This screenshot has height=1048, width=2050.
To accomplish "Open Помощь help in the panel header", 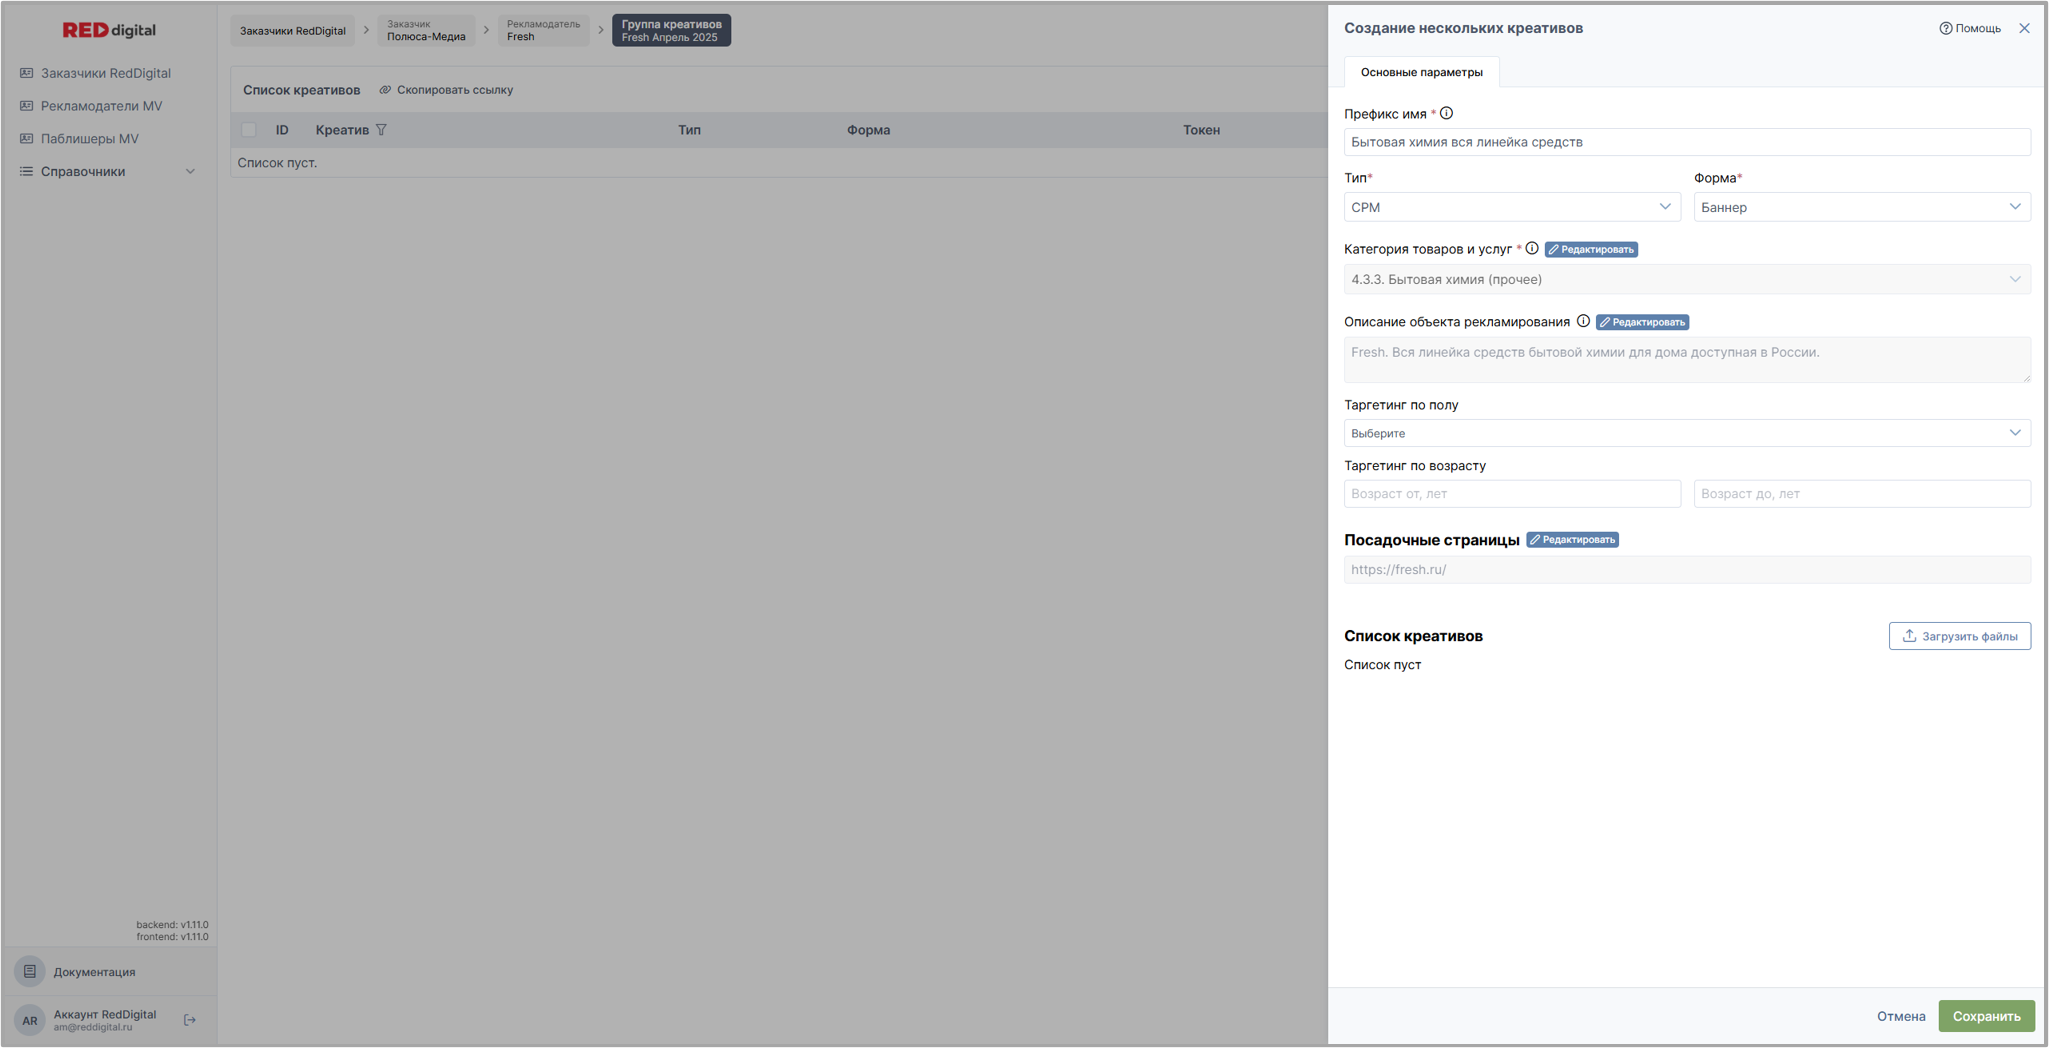I will click(x=1970, y=28).
